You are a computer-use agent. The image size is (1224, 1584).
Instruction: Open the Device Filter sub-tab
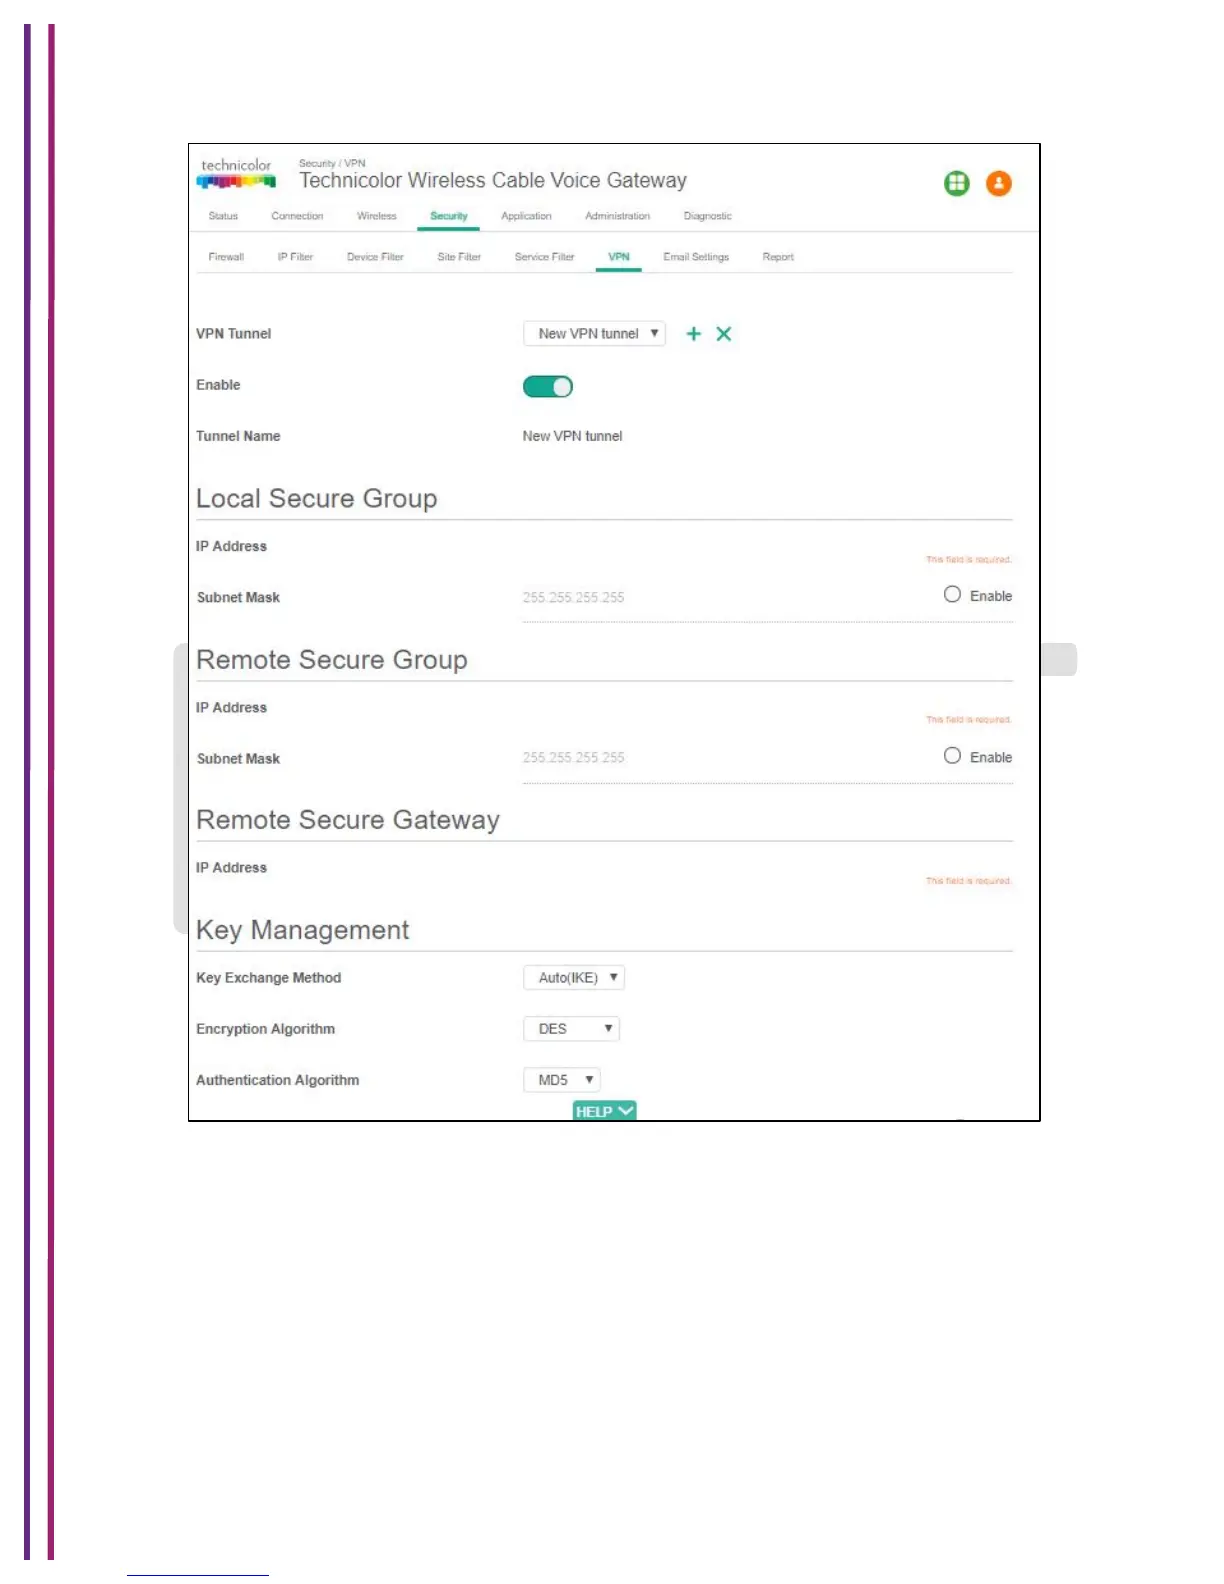pos(375,257)
